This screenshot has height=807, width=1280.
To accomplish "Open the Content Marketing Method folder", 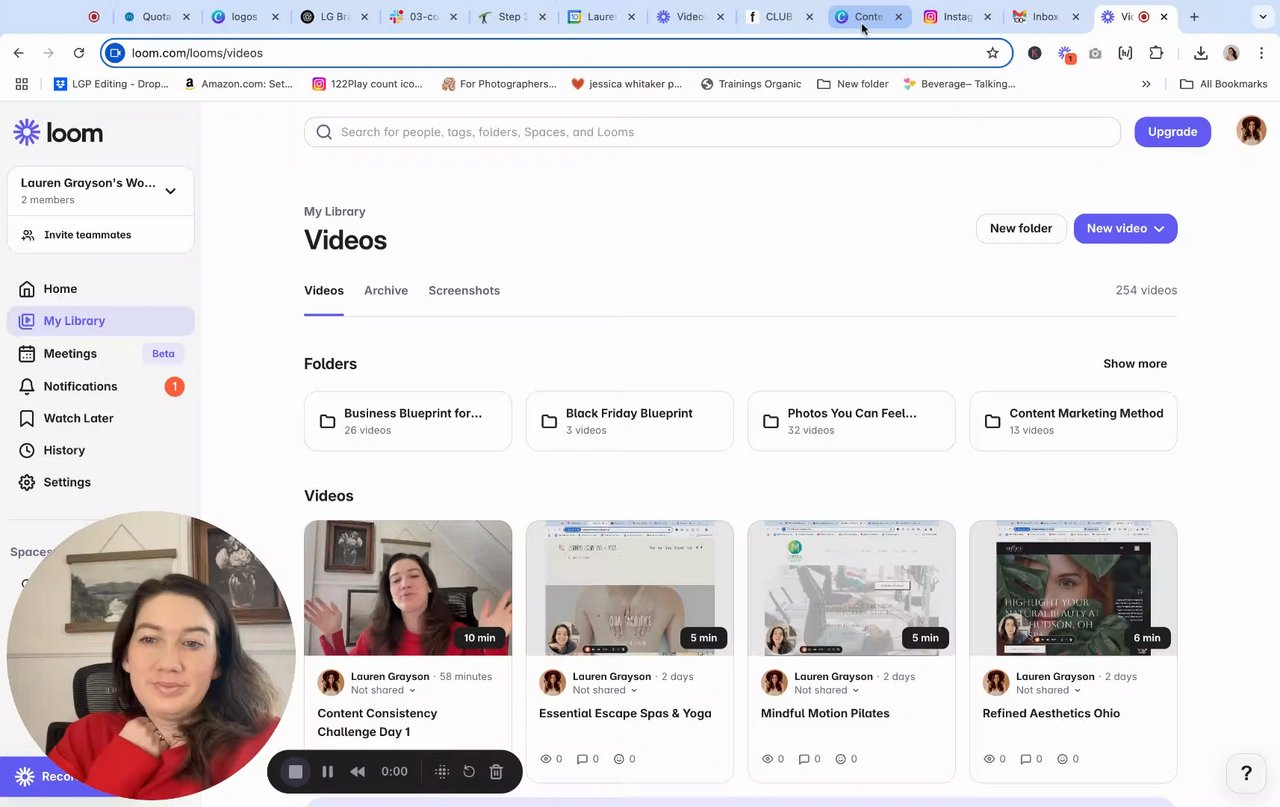I will tap(1073, 421).
